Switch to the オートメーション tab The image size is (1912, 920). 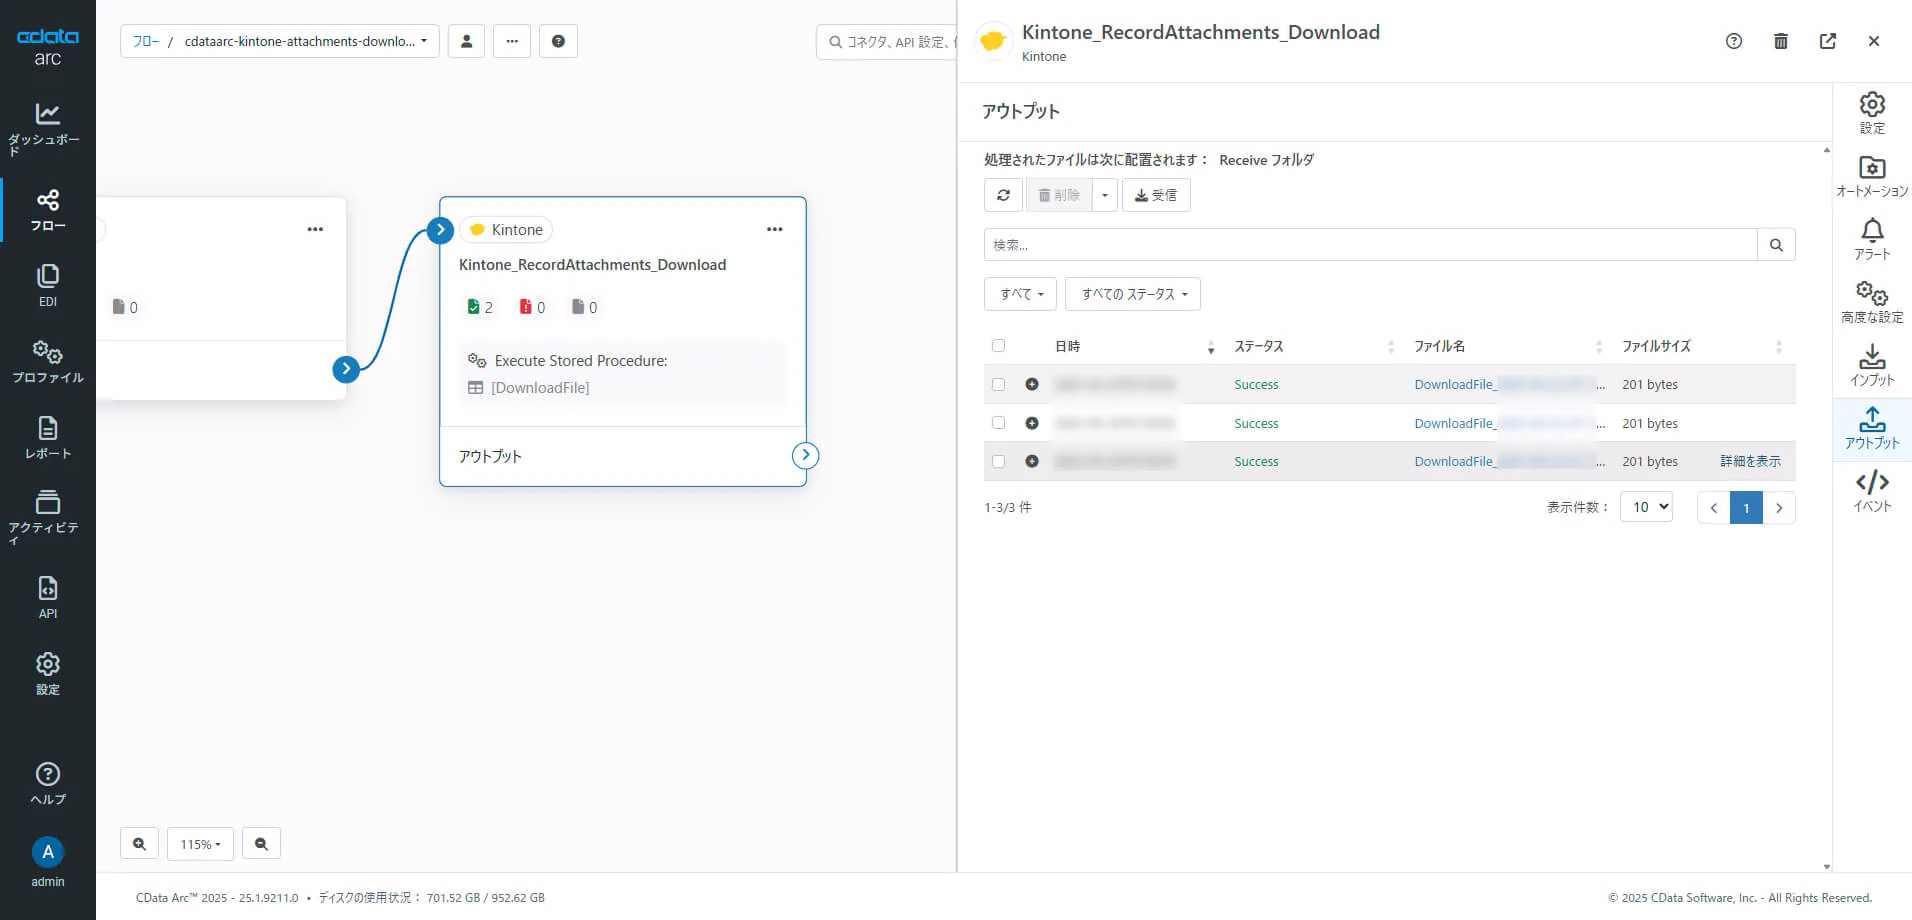pos(1871,177)
